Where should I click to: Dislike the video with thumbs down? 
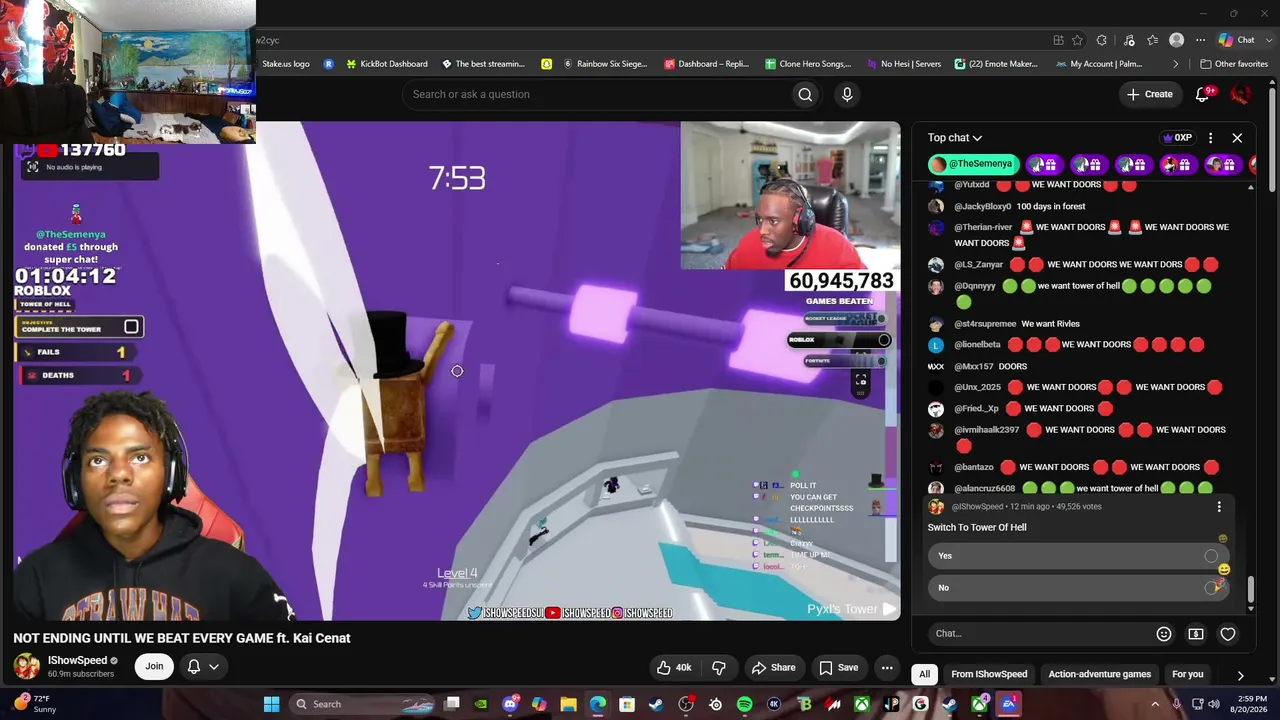click(x=718, y=667)
